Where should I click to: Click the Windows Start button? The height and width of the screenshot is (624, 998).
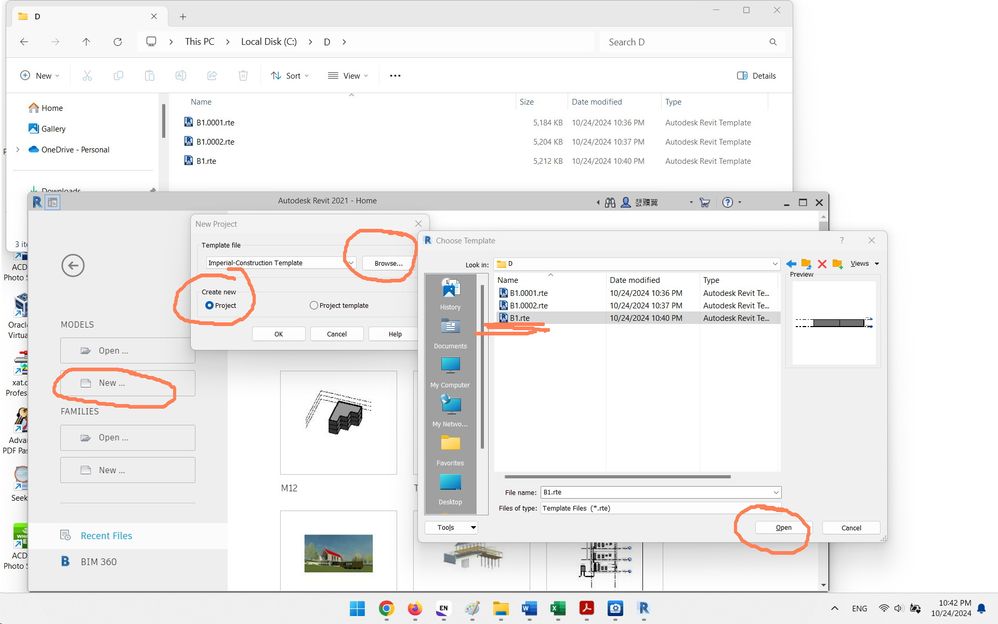[357, 609]
